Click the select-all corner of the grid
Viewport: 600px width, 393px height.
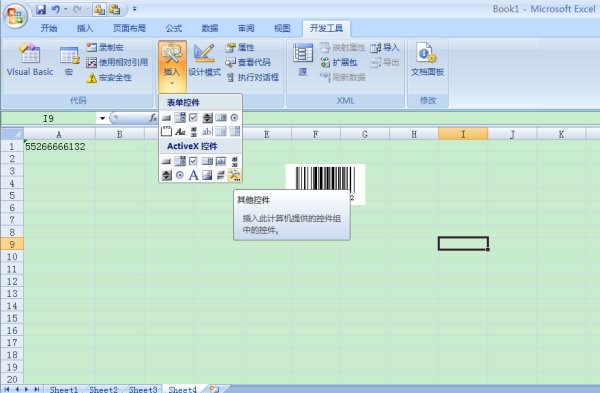[x=12, y=134]
